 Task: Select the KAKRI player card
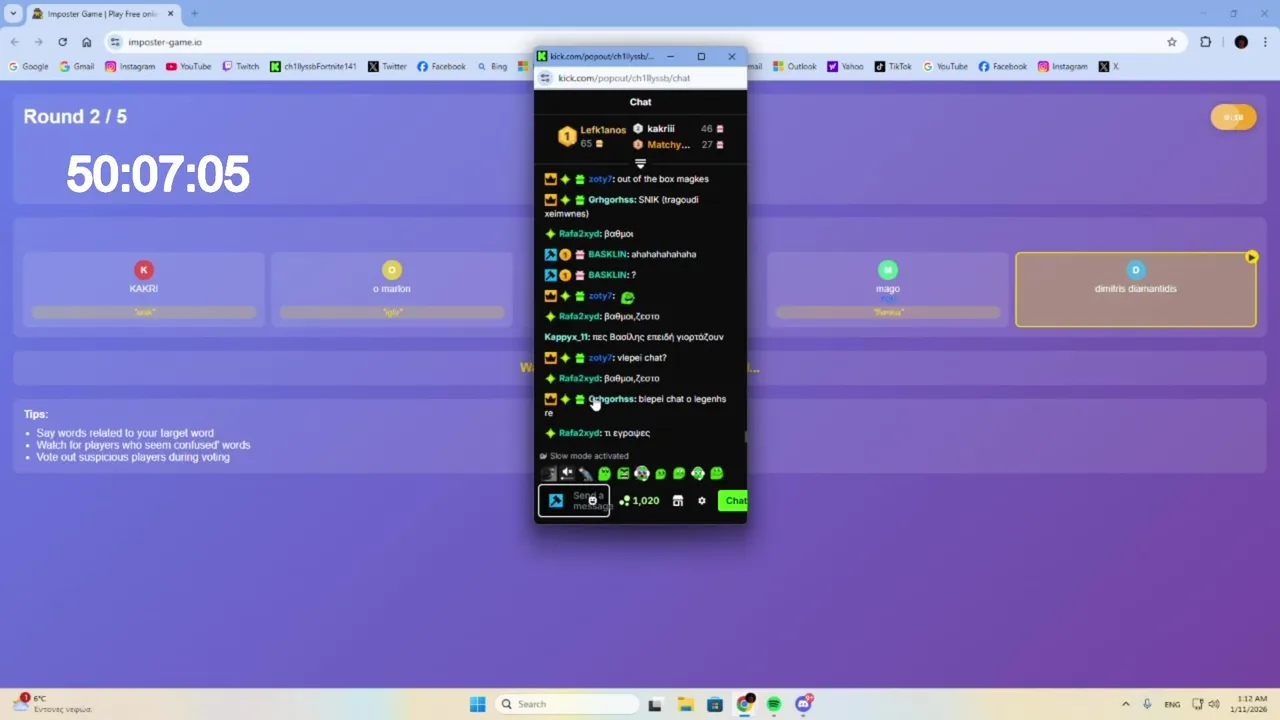[144, 289]
